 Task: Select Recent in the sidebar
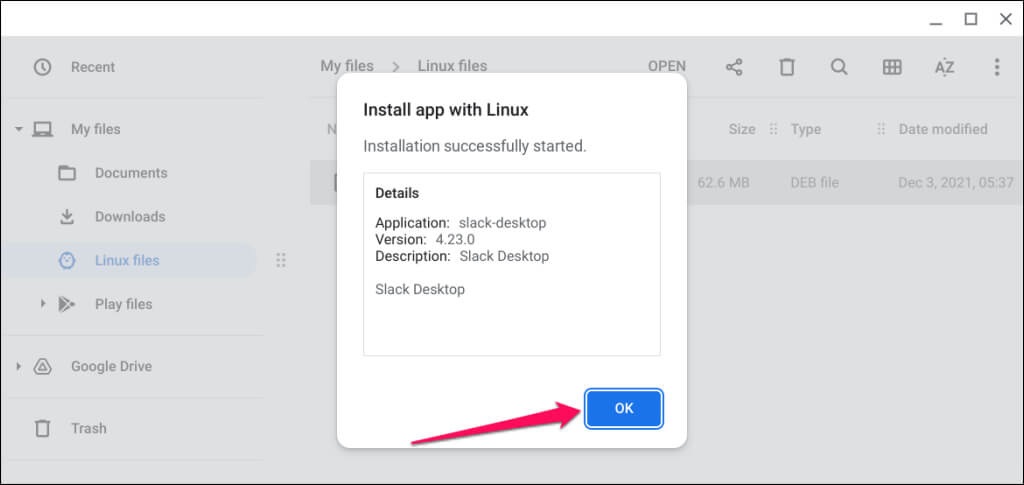(x=92, y=67)
